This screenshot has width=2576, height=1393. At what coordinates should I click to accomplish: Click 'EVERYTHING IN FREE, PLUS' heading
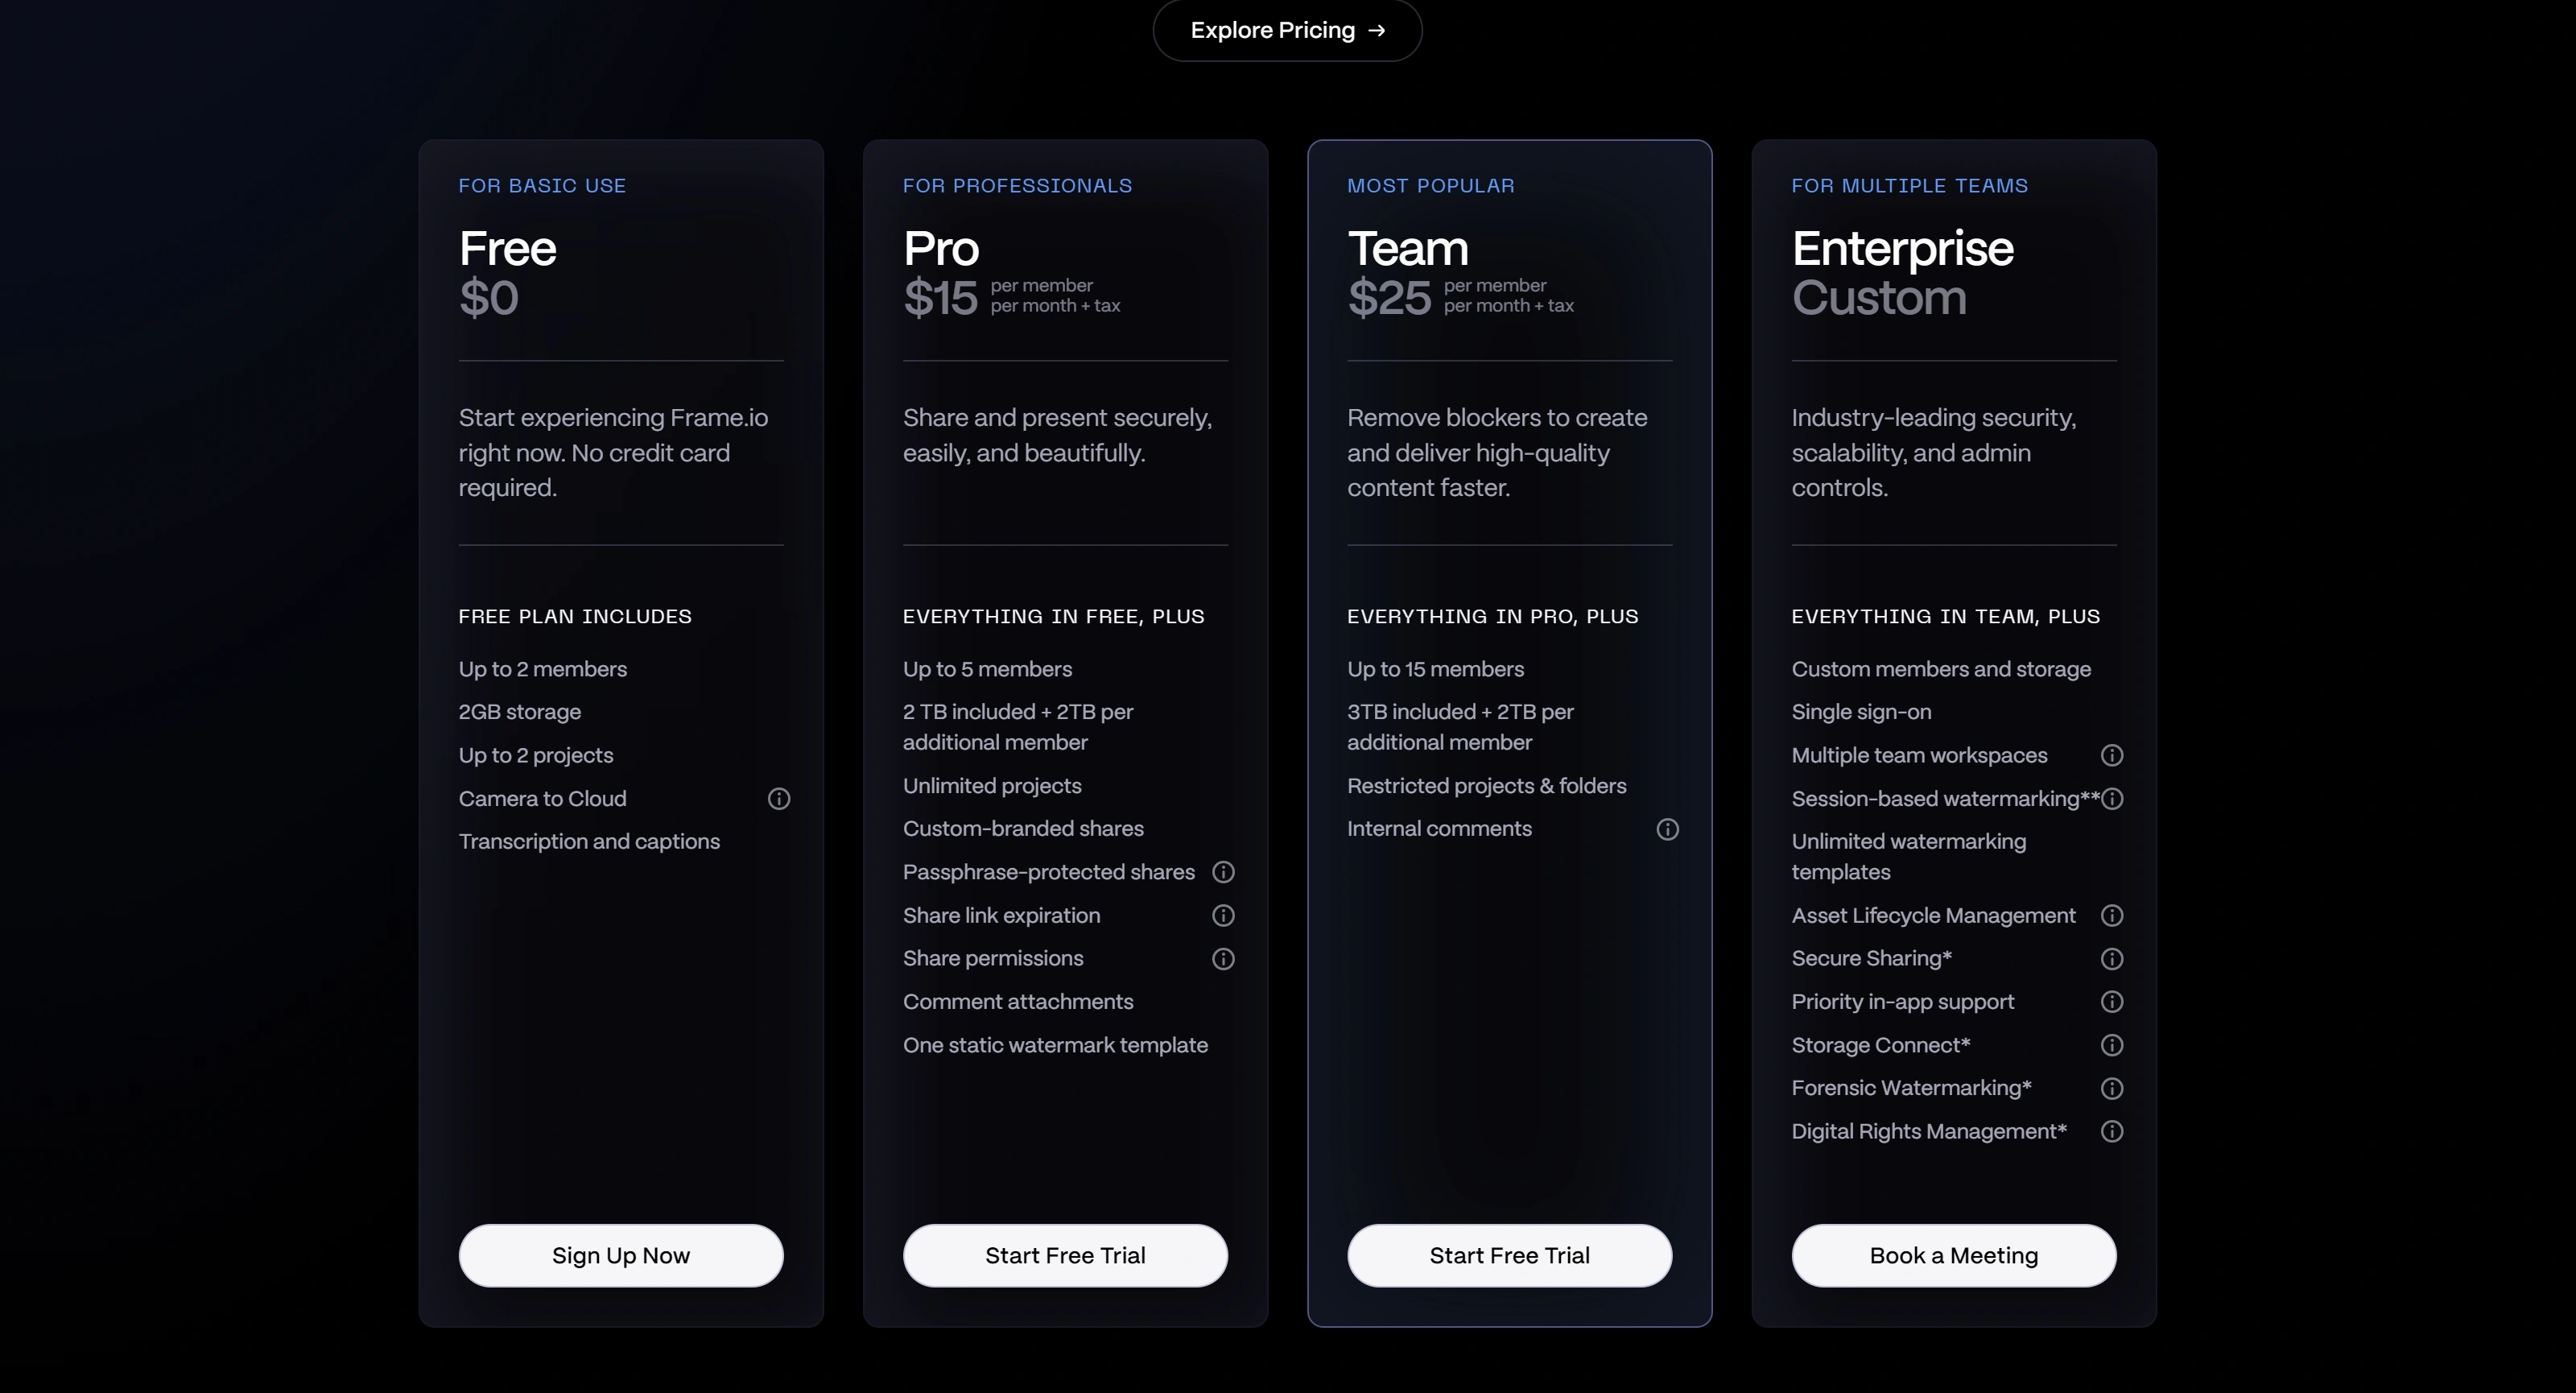[1053, 617]
